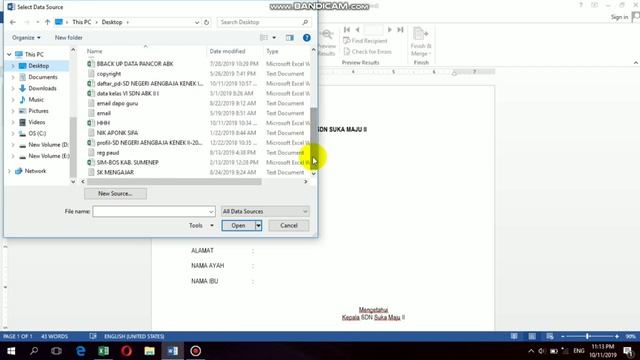Screen dimensions: 640x360
Task: Click the Back arrow in file dialog
Action: tap(13, 22)
